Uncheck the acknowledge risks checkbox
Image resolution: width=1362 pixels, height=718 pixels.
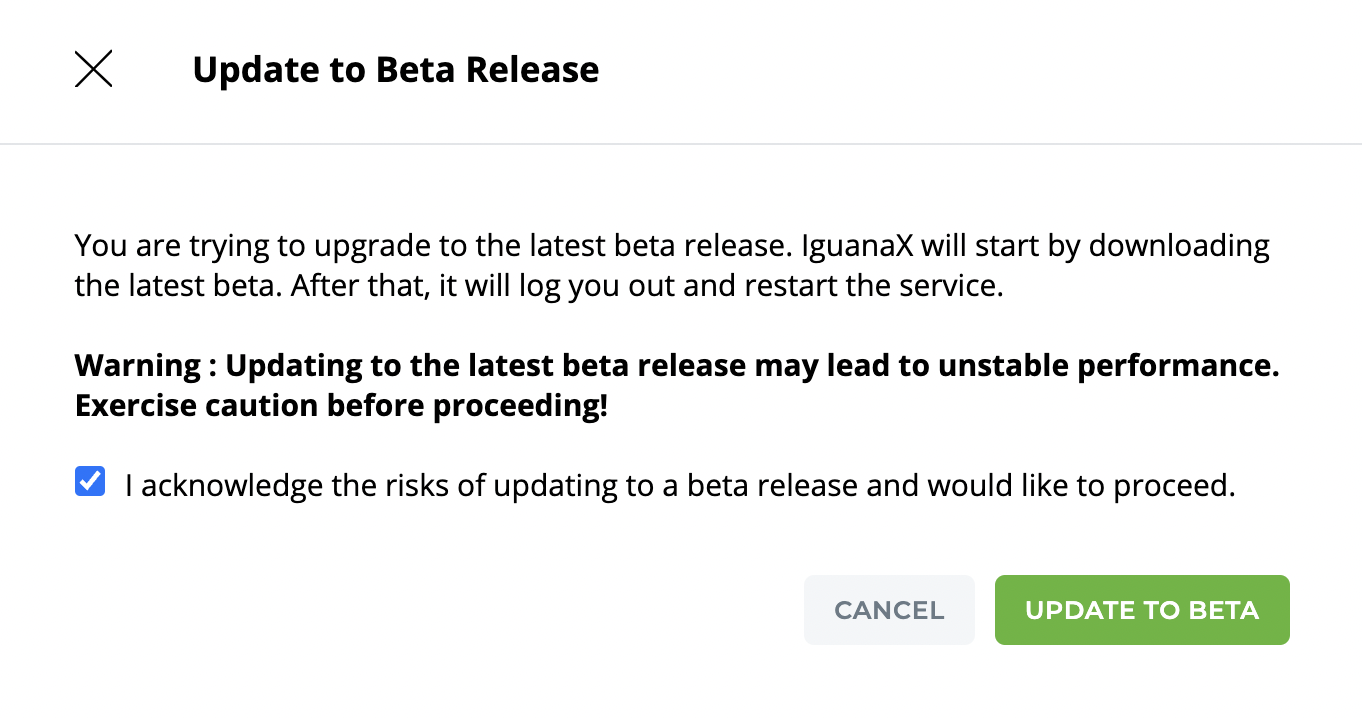pos(90,483)
